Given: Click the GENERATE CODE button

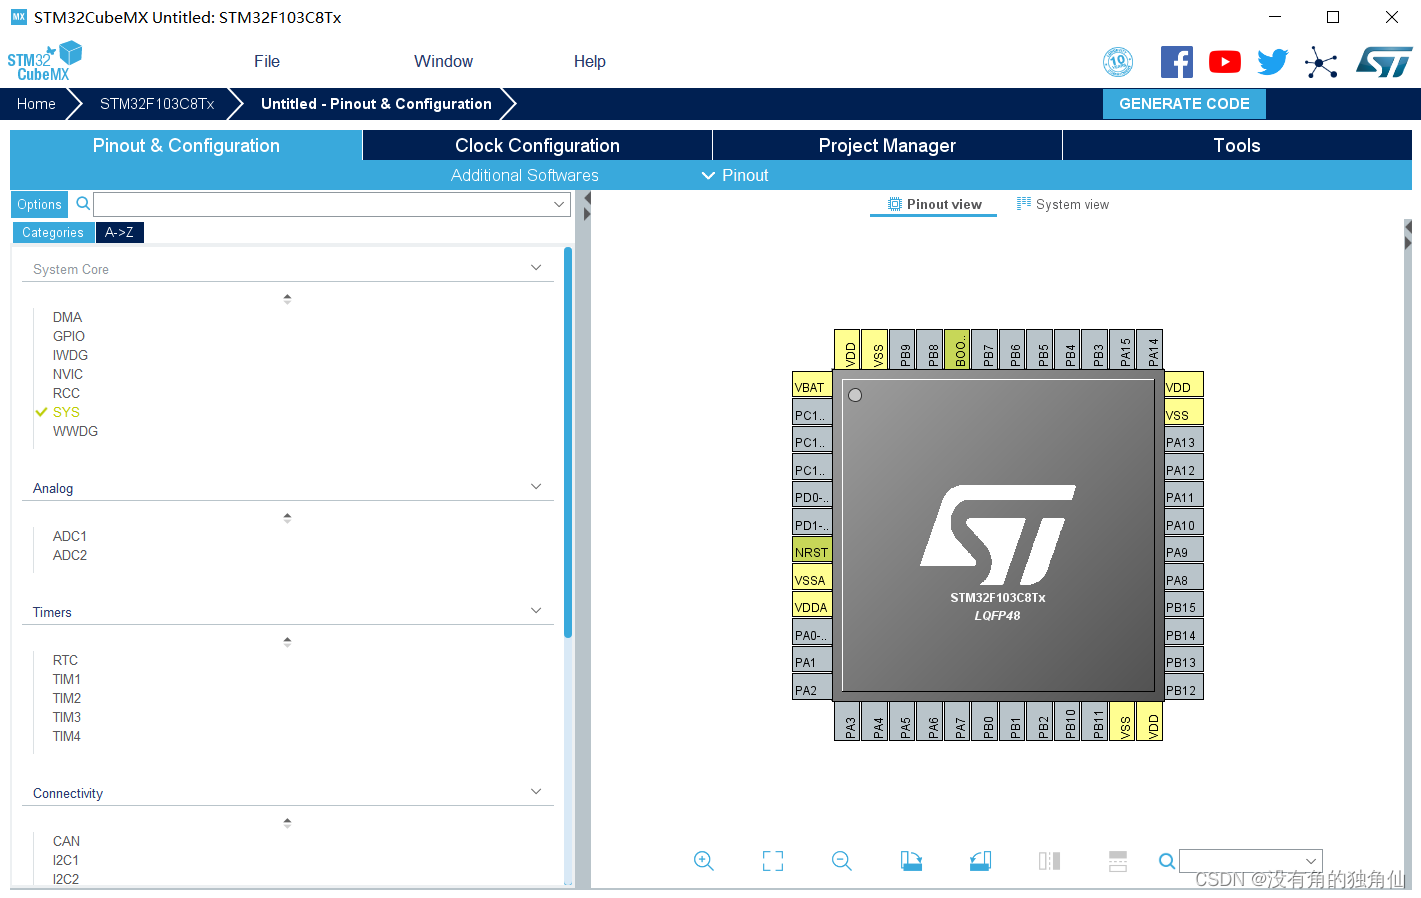Looking at the screenshot, I should [1184, 104].
